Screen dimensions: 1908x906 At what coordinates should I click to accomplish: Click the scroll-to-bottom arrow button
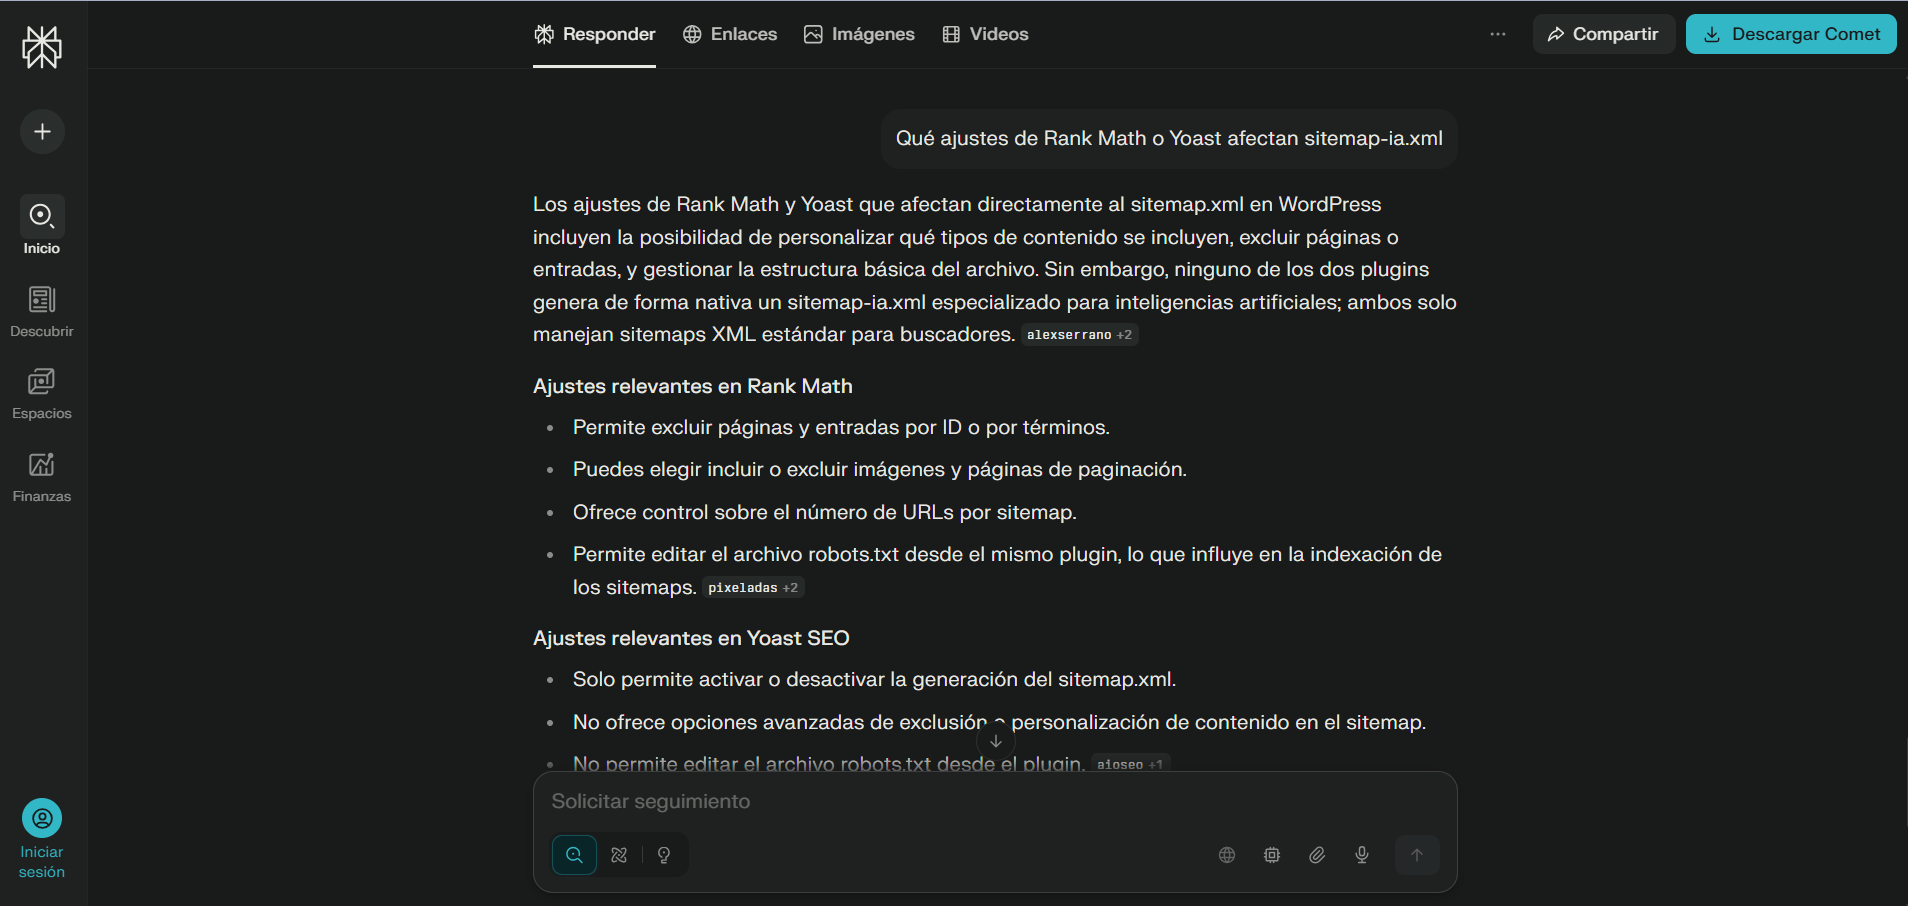(996, 741)
